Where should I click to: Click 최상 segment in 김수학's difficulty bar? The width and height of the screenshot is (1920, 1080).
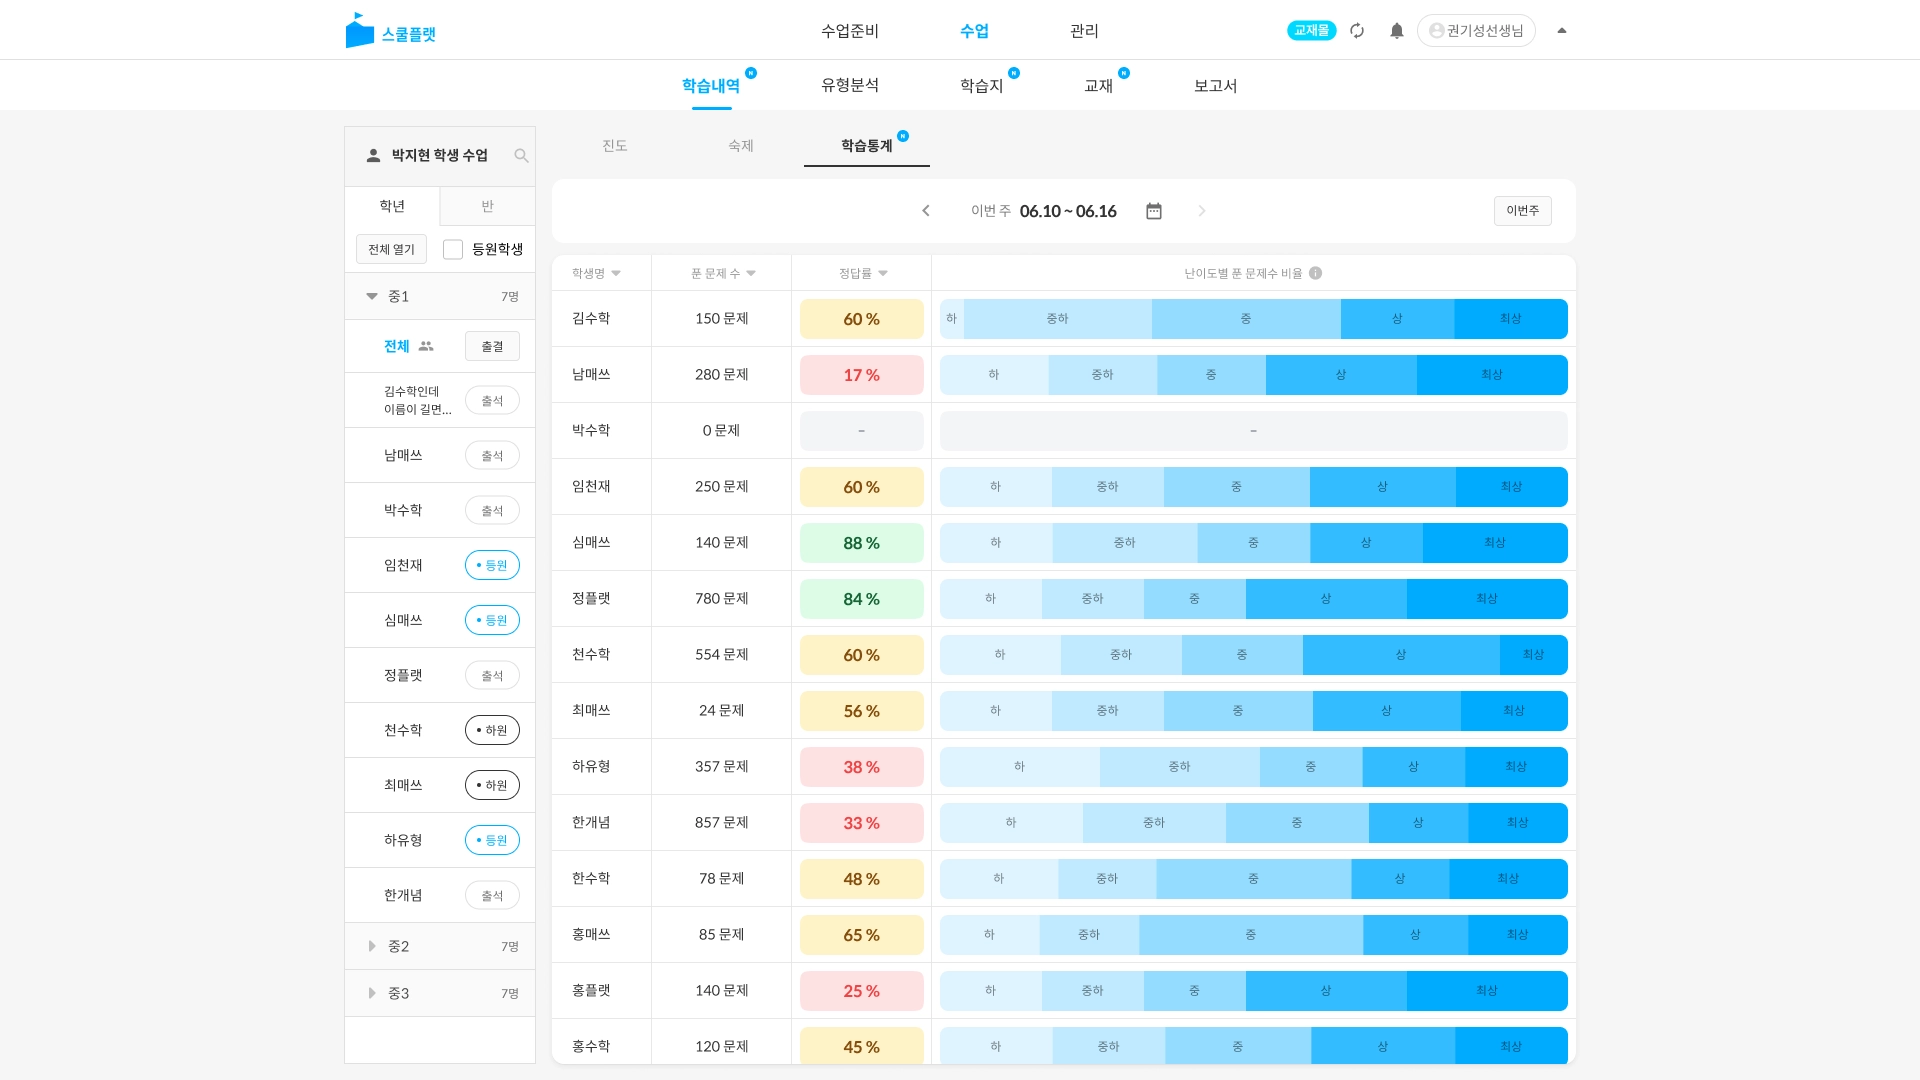[1510, 319]
